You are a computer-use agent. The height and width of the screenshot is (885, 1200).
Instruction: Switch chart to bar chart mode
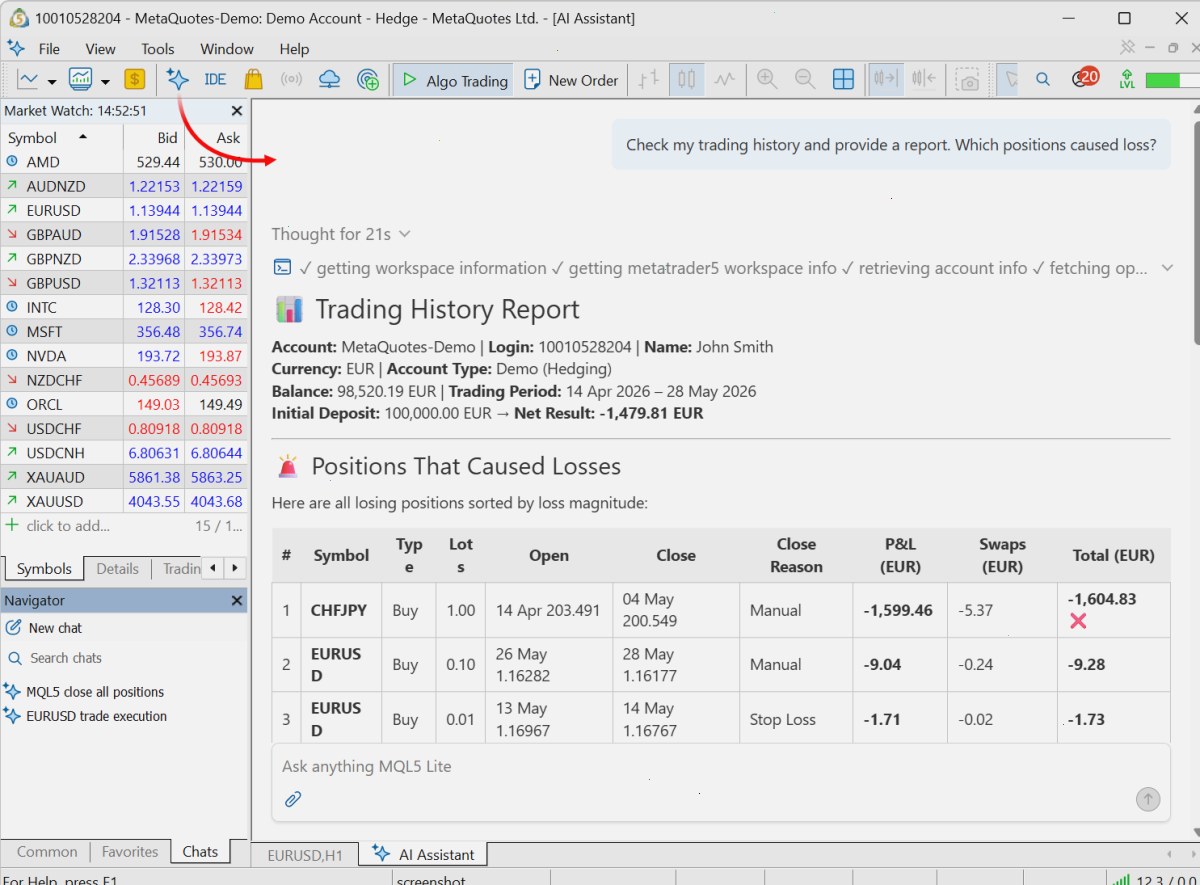coord(650,80)
